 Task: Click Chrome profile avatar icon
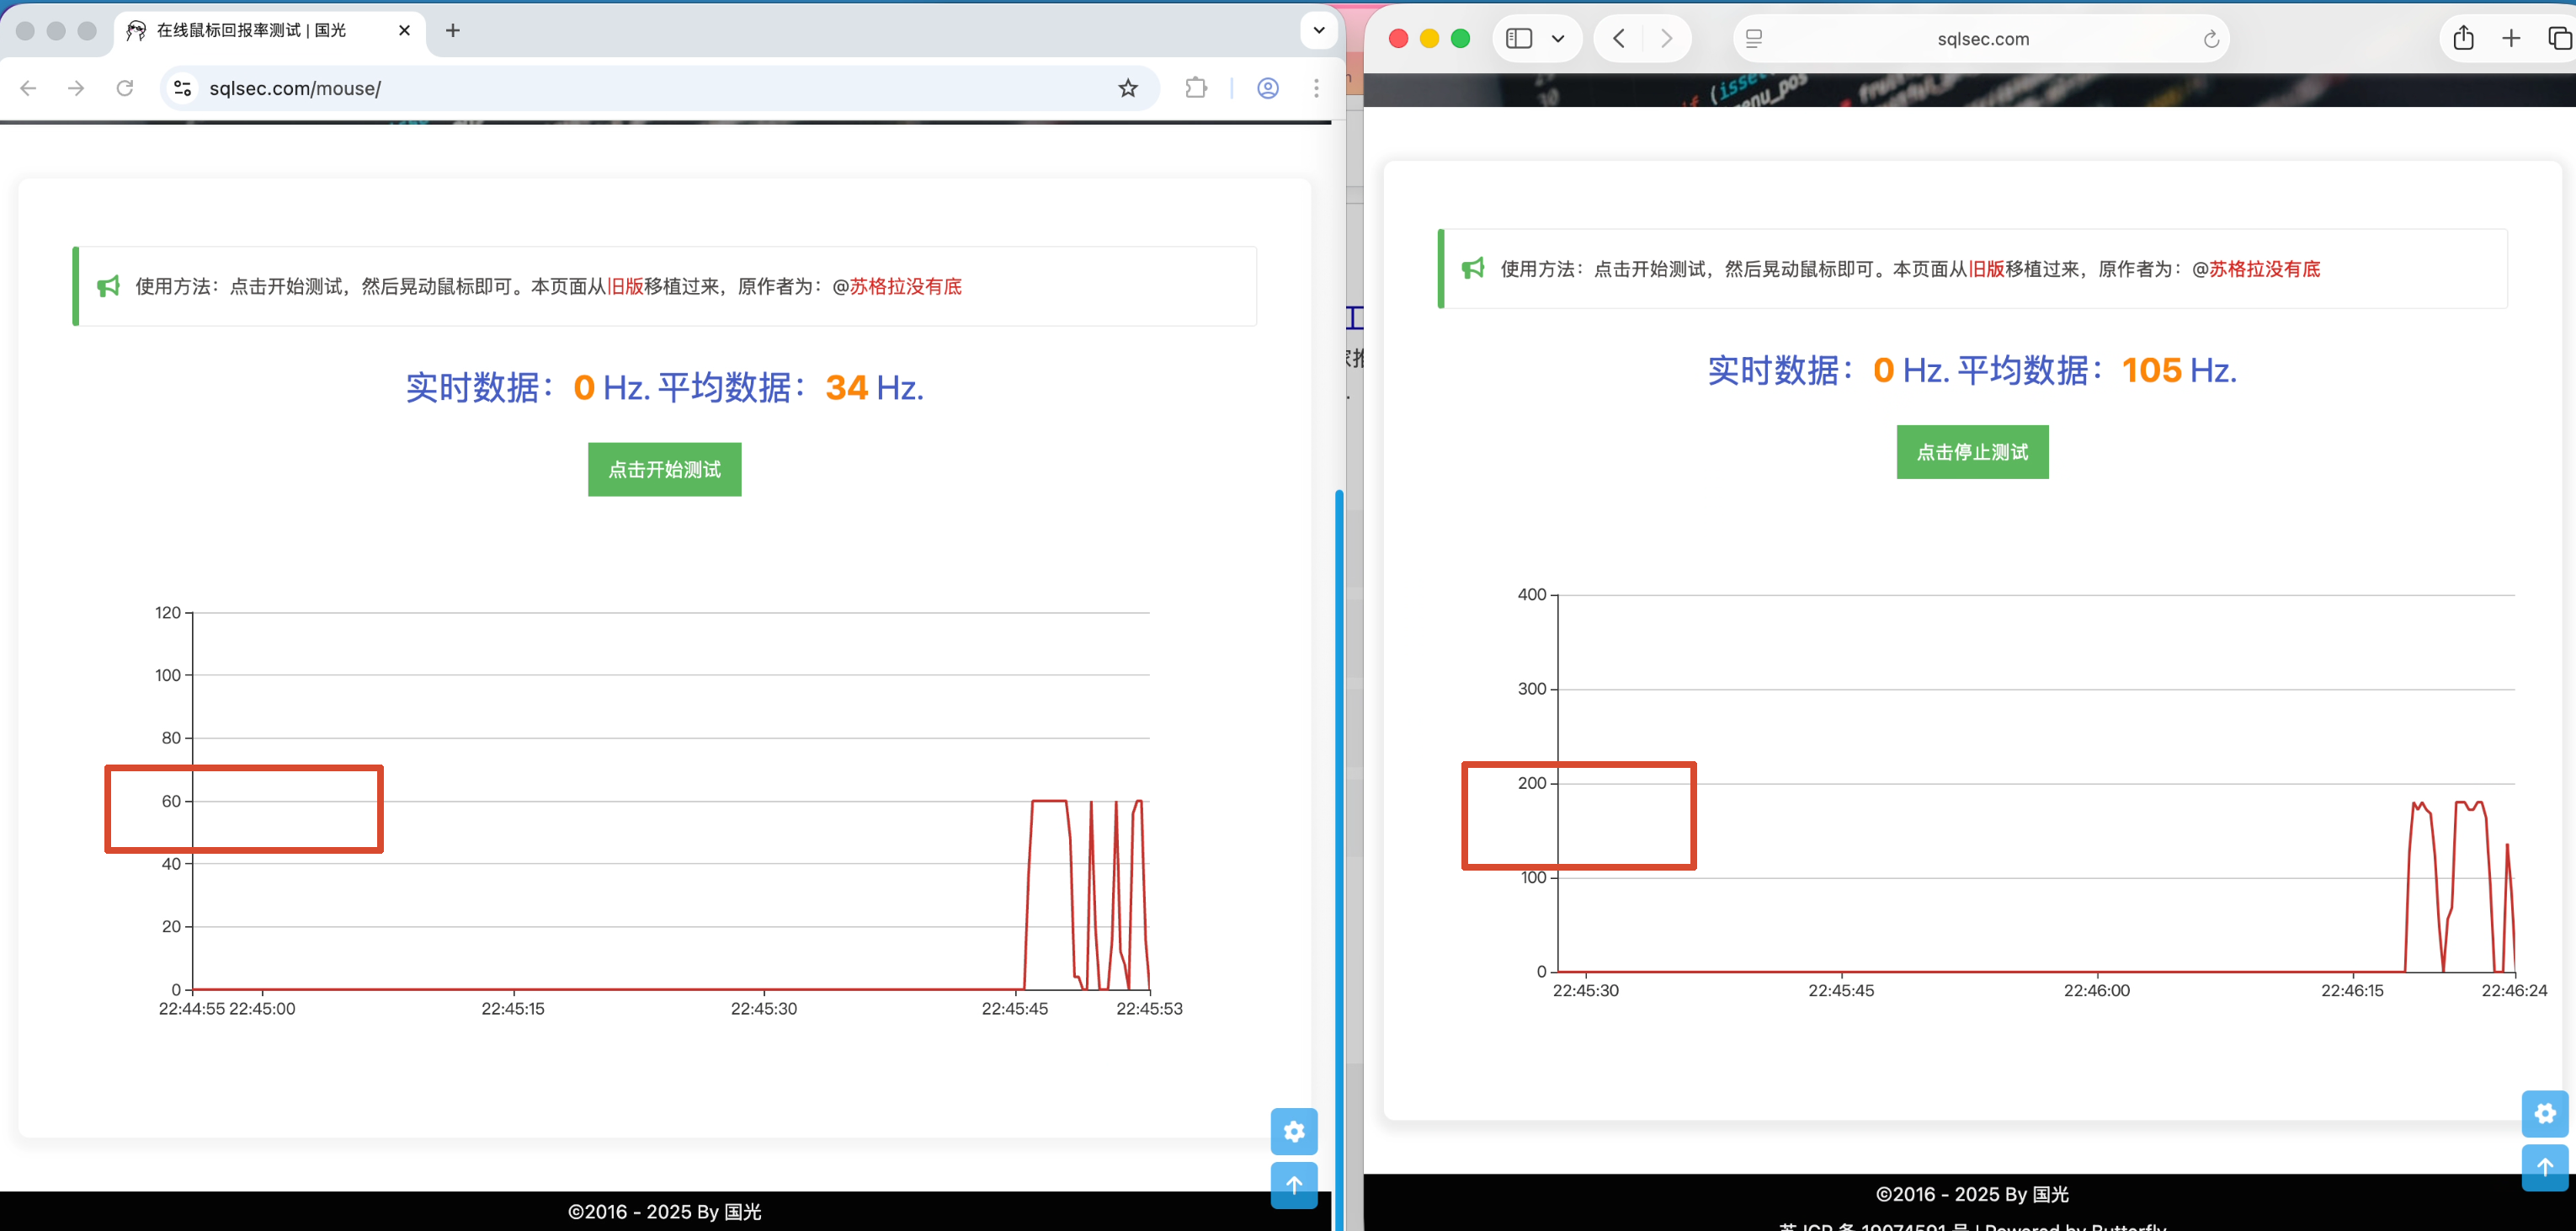click(1267, 88)
